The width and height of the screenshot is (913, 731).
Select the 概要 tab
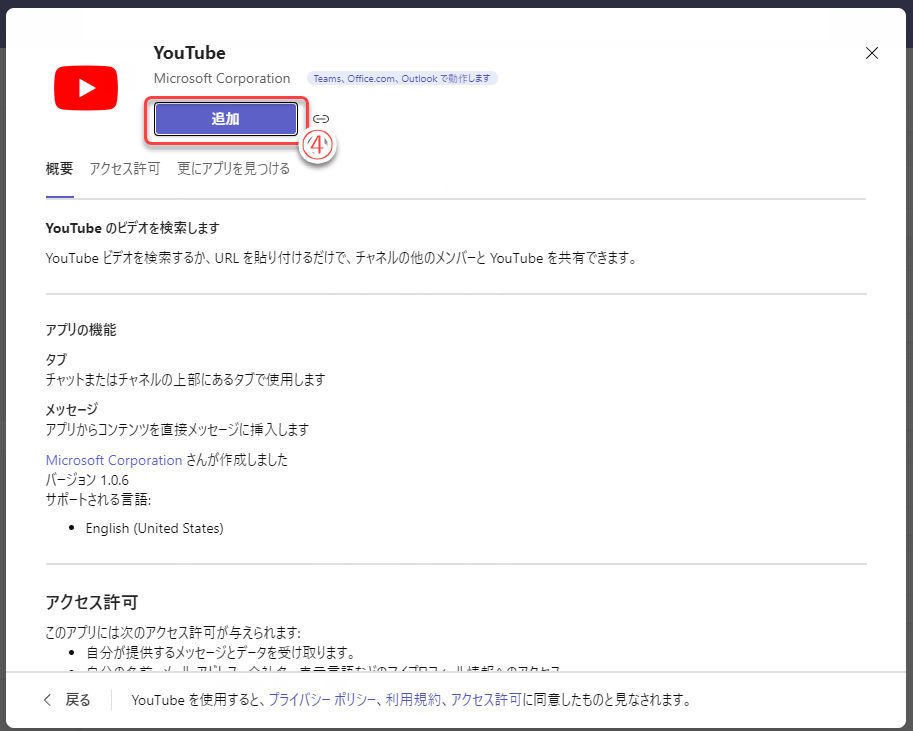(x=59, y=169)
